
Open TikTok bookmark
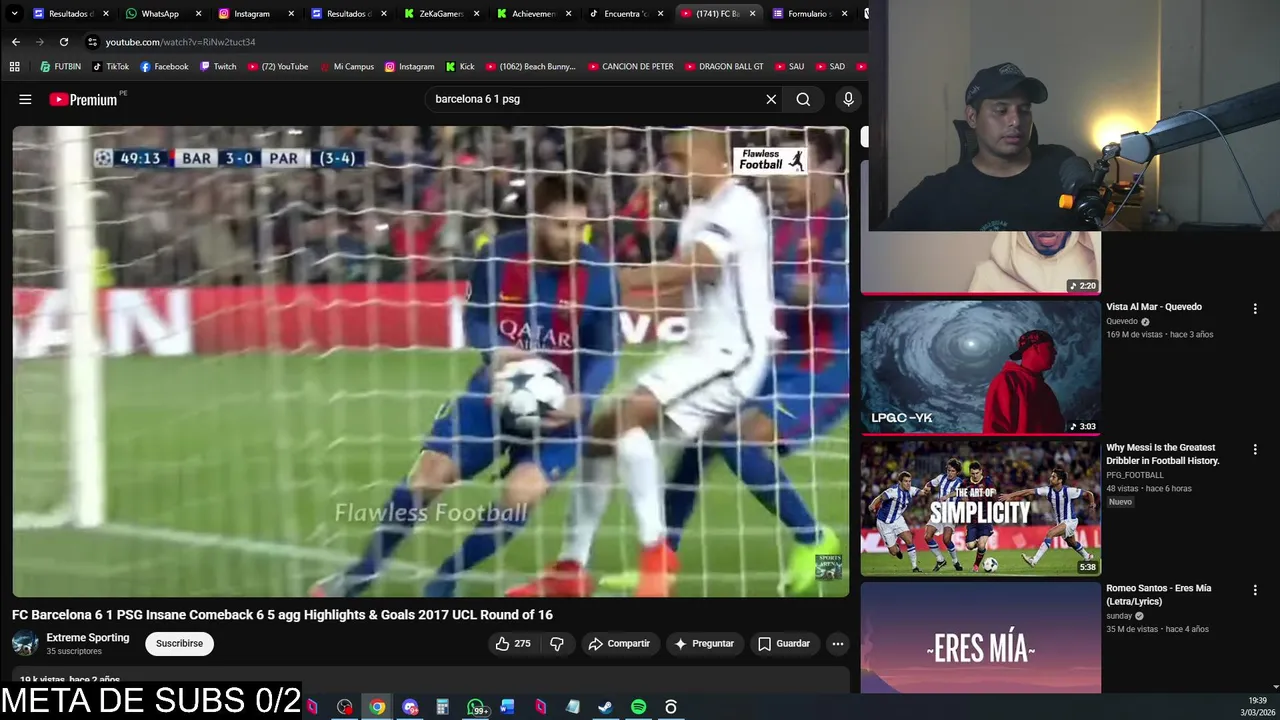tap(111, 67)
